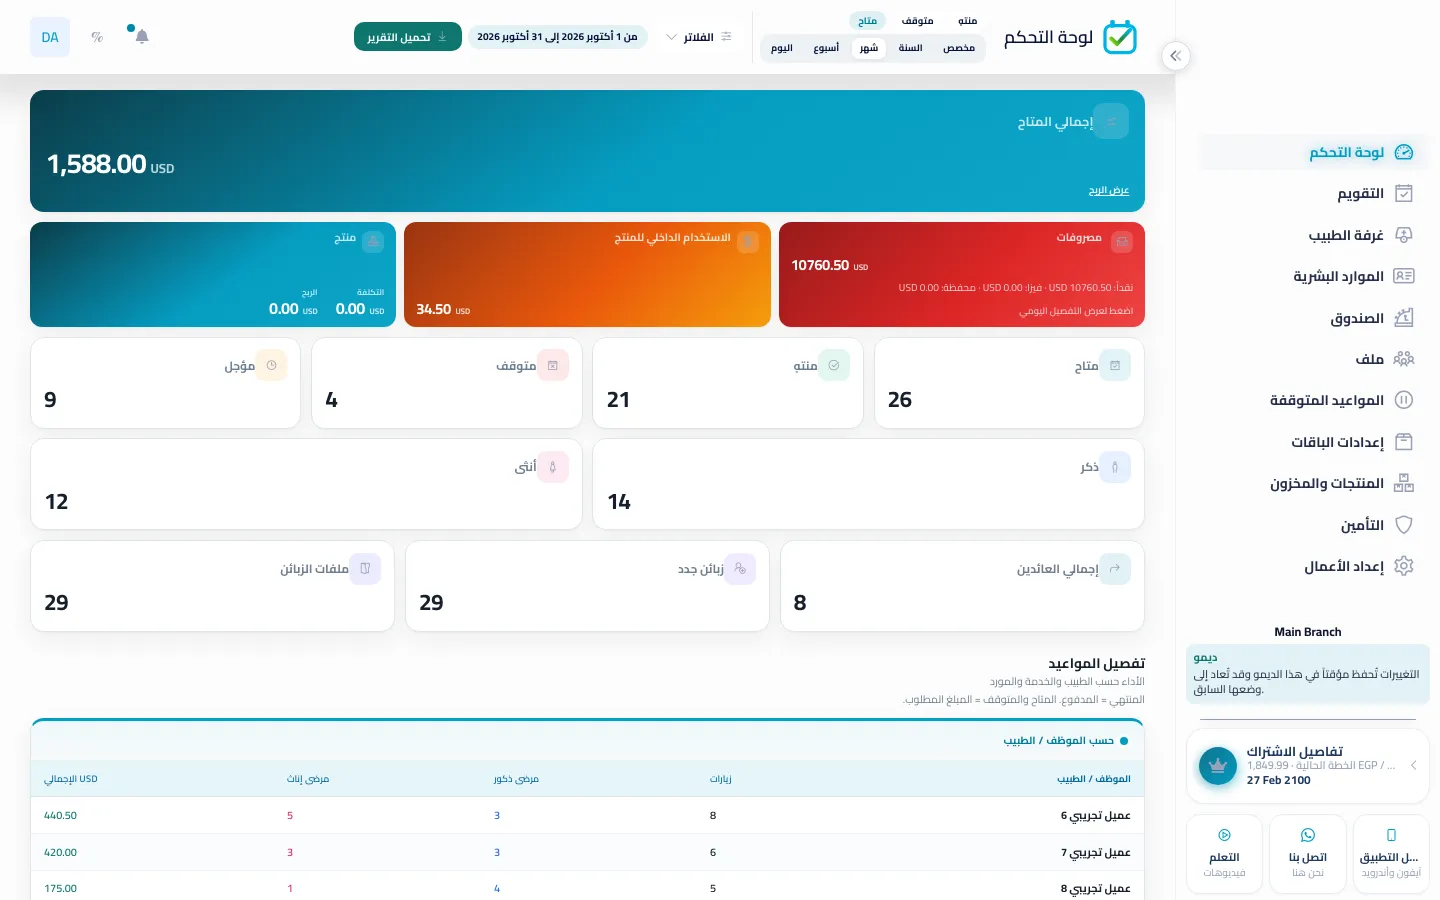Click the cash chart icon for الصندوق
1440x900 pixels.
1404,318
